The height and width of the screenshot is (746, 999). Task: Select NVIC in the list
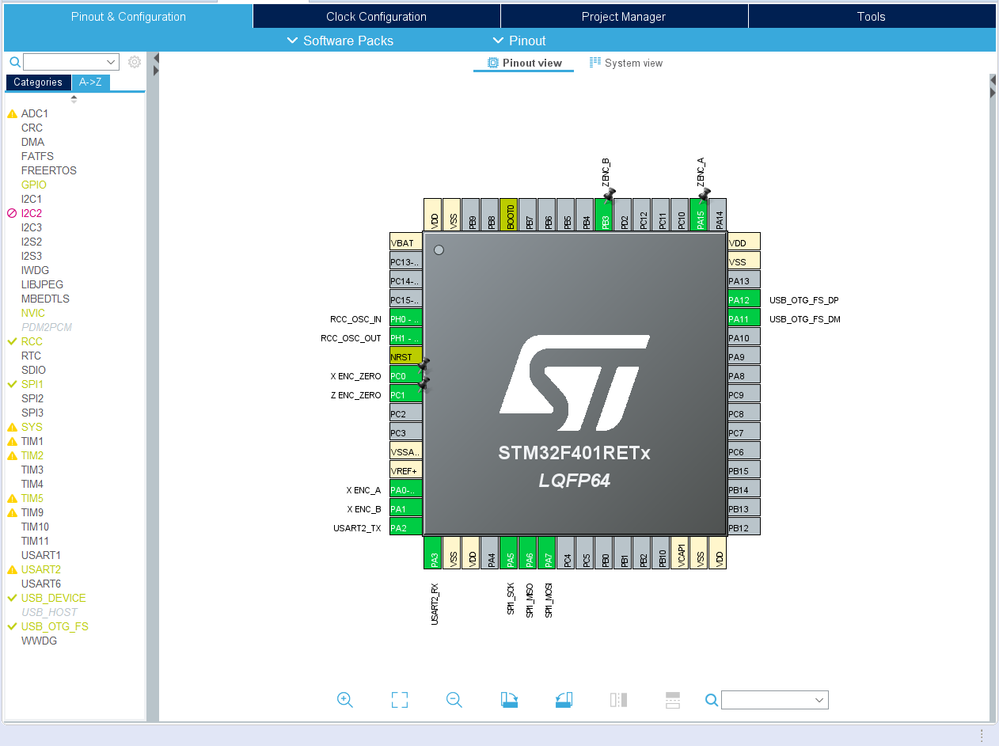pyautogui.click(x=32, y=313)
